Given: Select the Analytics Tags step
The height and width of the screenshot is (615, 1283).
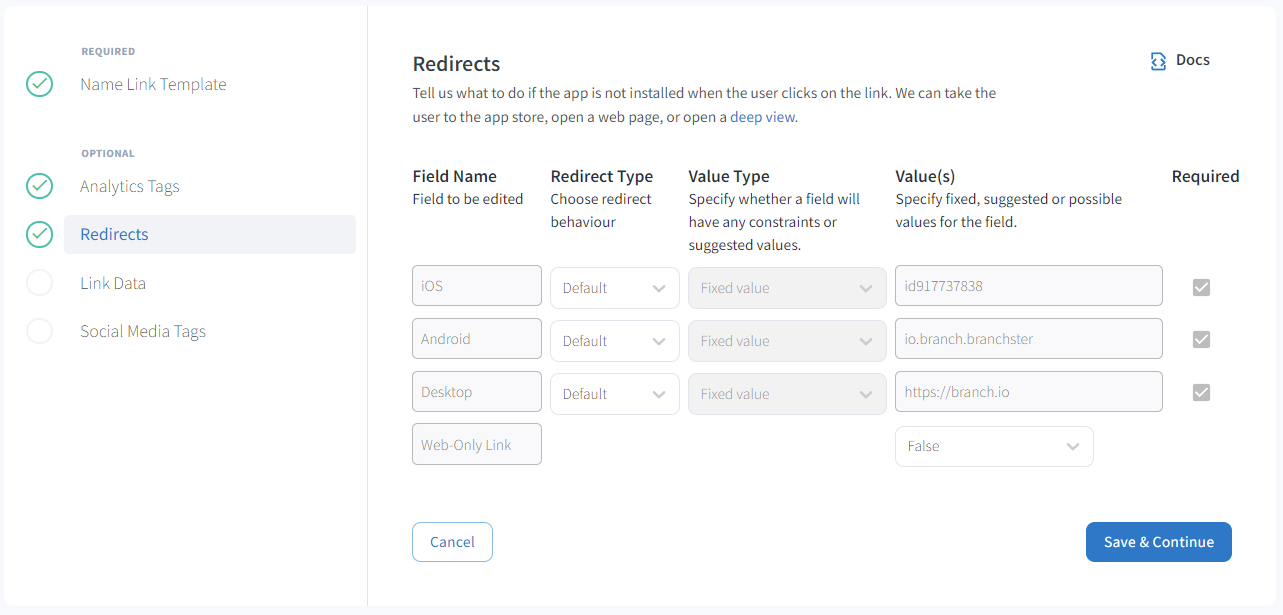Looking at the screenshot, I should (130, 186).
